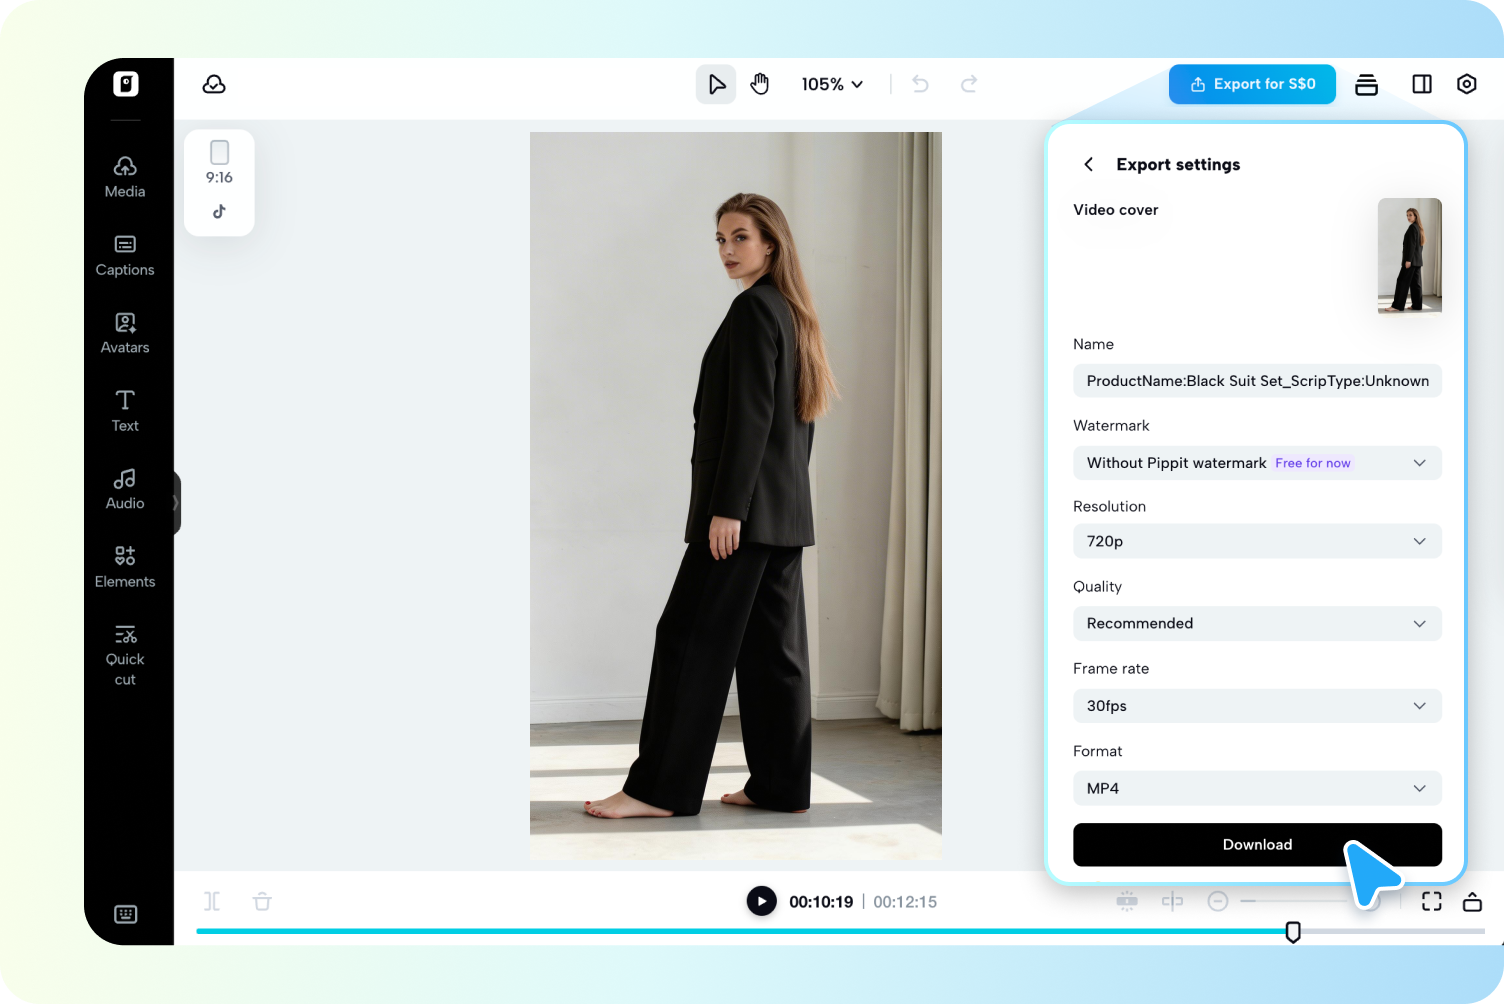The image size is (1504, 1004).
Task: Switch to the hand pan tool
Action: click(x=760, y=84)
